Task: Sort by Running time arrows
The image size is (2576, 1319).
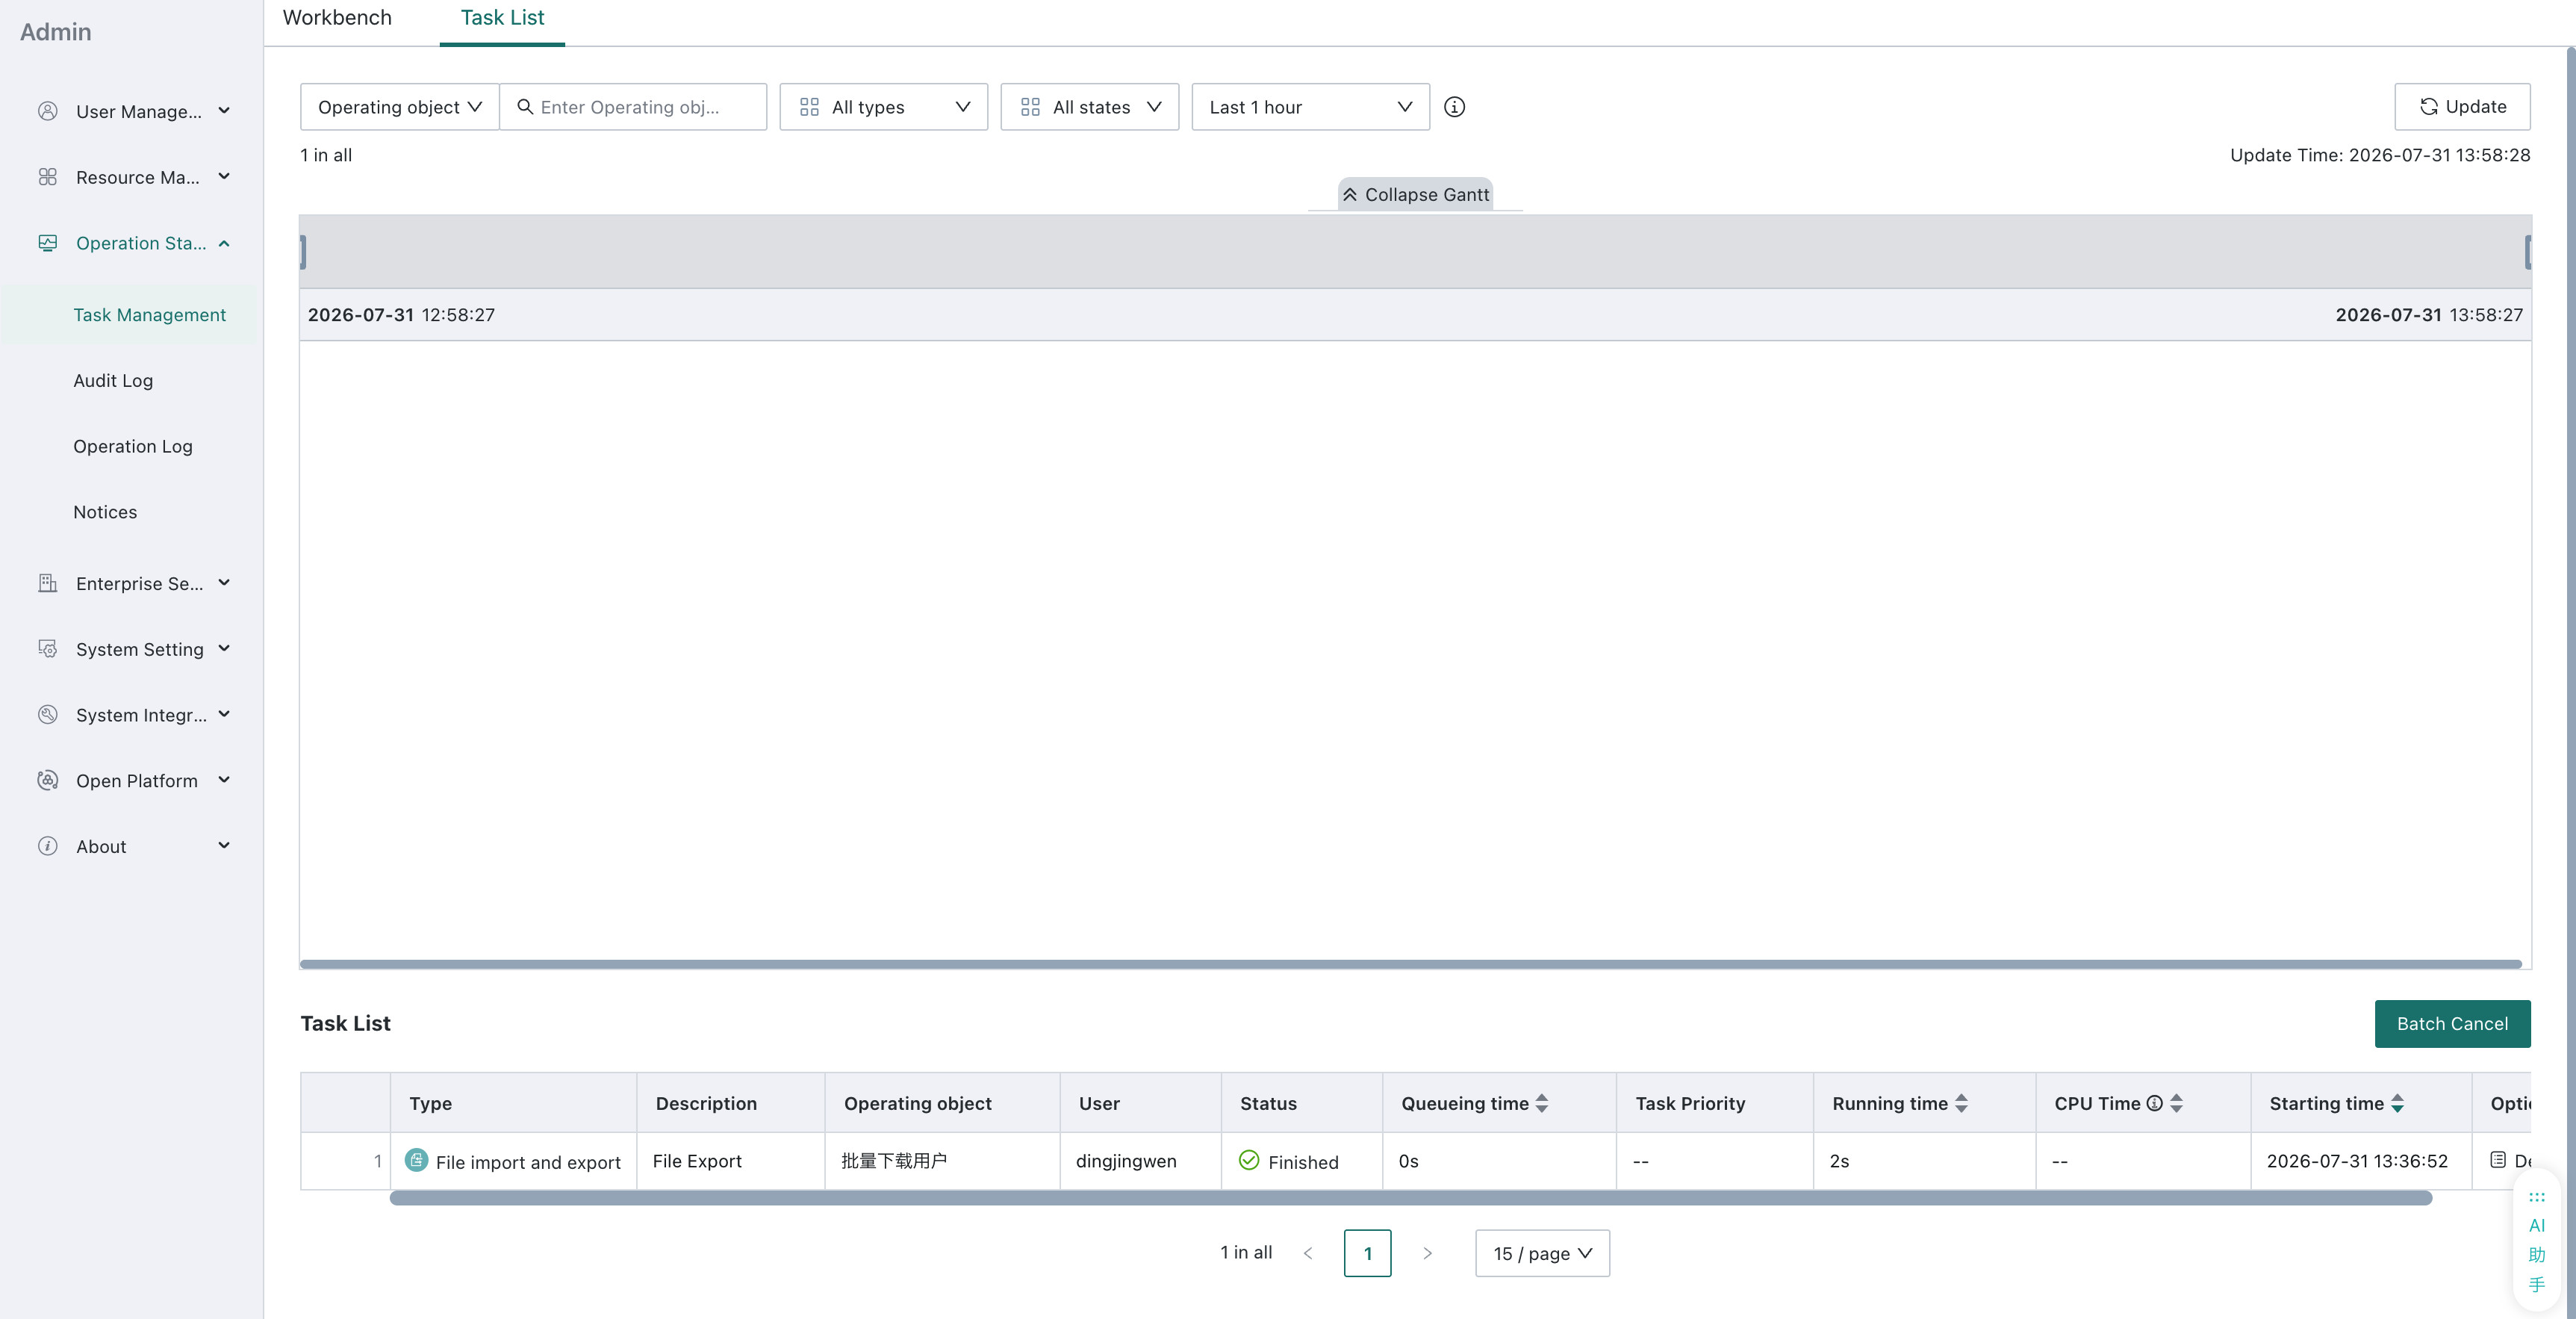Action: click(1961, 1103)
